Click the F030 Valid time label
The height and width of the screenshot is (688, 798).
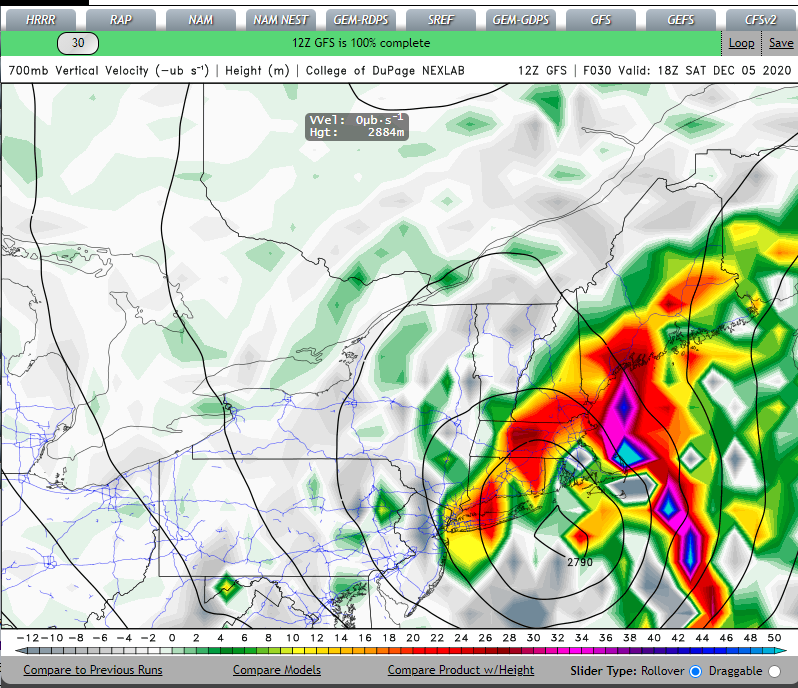(687, 71)
